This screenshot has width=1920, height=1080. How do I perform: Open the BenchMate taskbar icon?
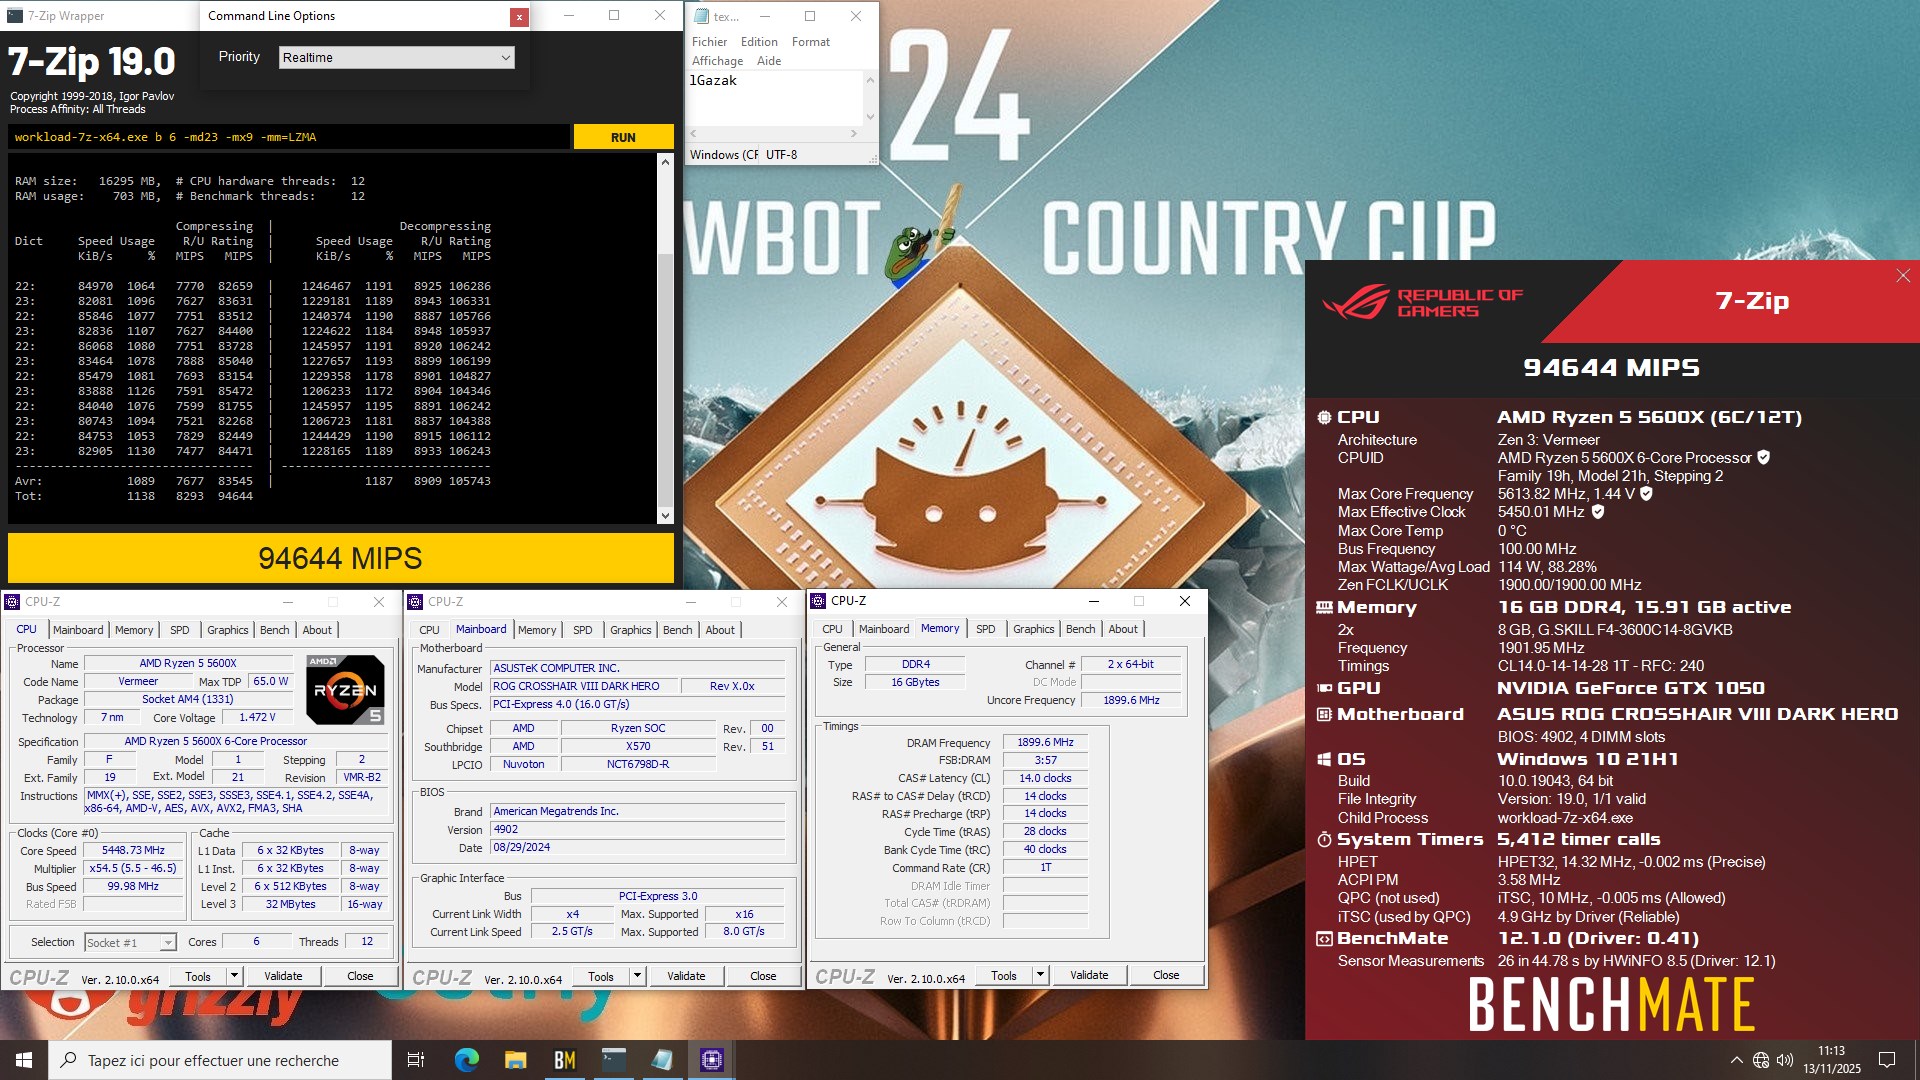[x=564, y=1060]
